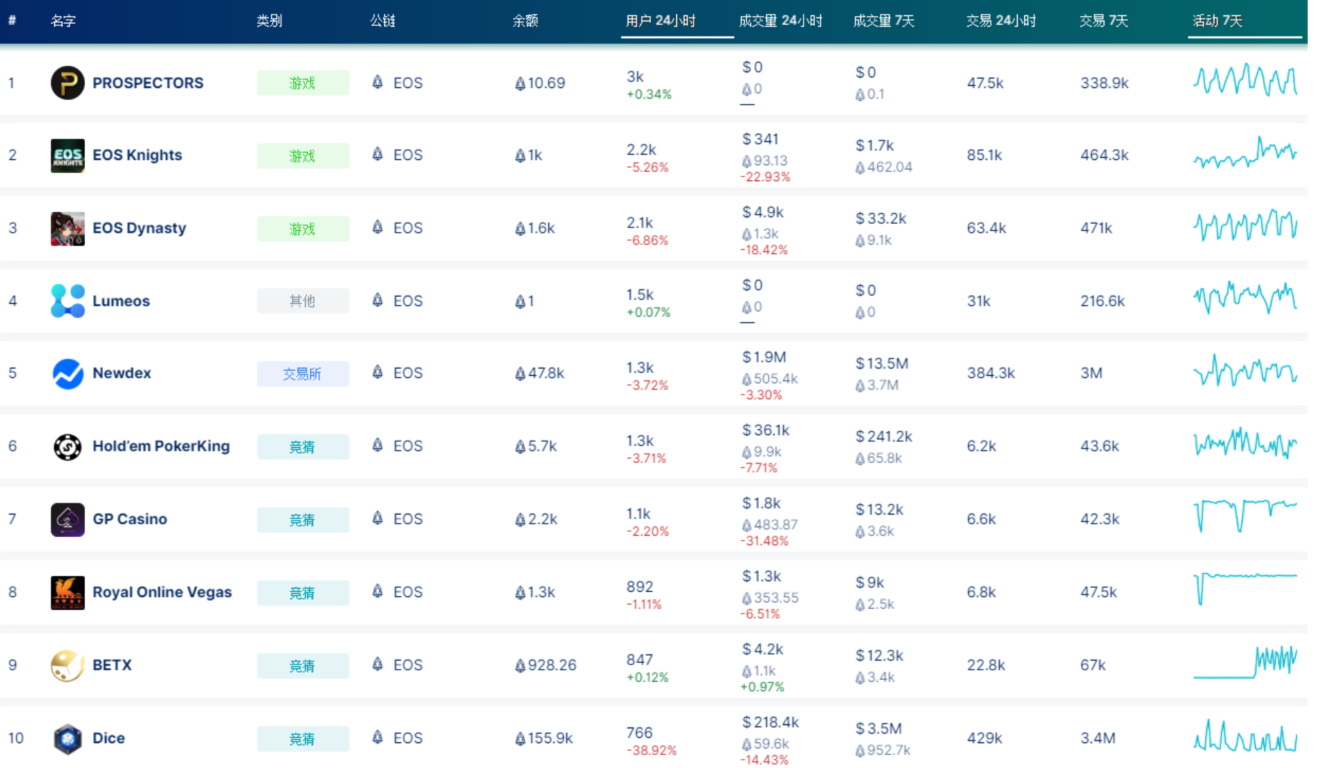
Task: Click 游戏 category tag for EOS Knights
Action: [x=303, y=155]
